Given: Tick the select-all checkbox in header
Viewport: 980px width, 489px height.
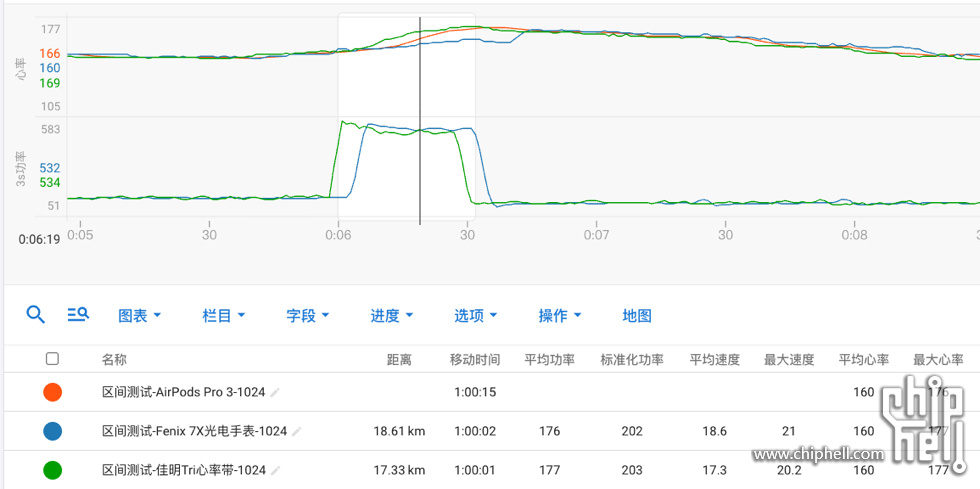Looking at the screenshot, I should pyautogui.click(x=52, y=358).
